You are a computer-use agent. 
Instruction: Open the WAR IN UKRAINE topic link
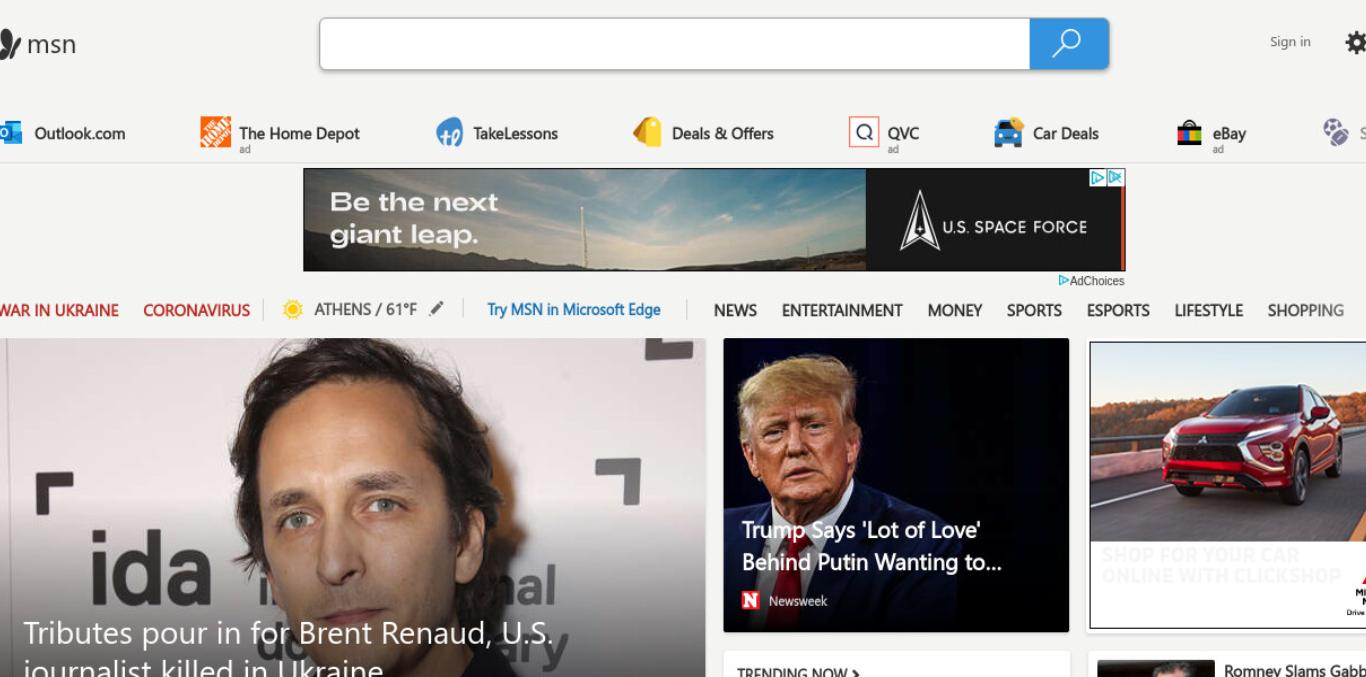point(59,310)
